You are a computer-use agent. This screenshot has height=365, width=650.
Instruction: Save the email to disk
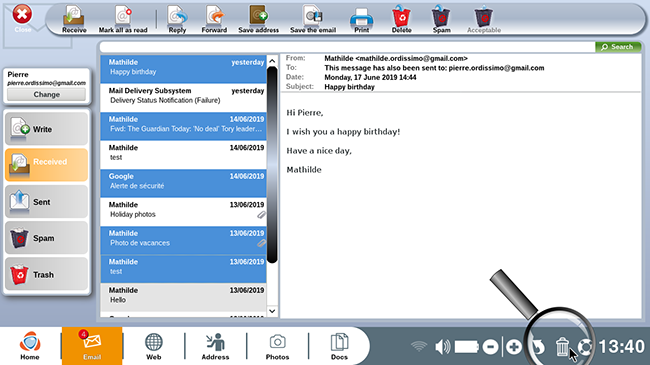coord(313,19)
